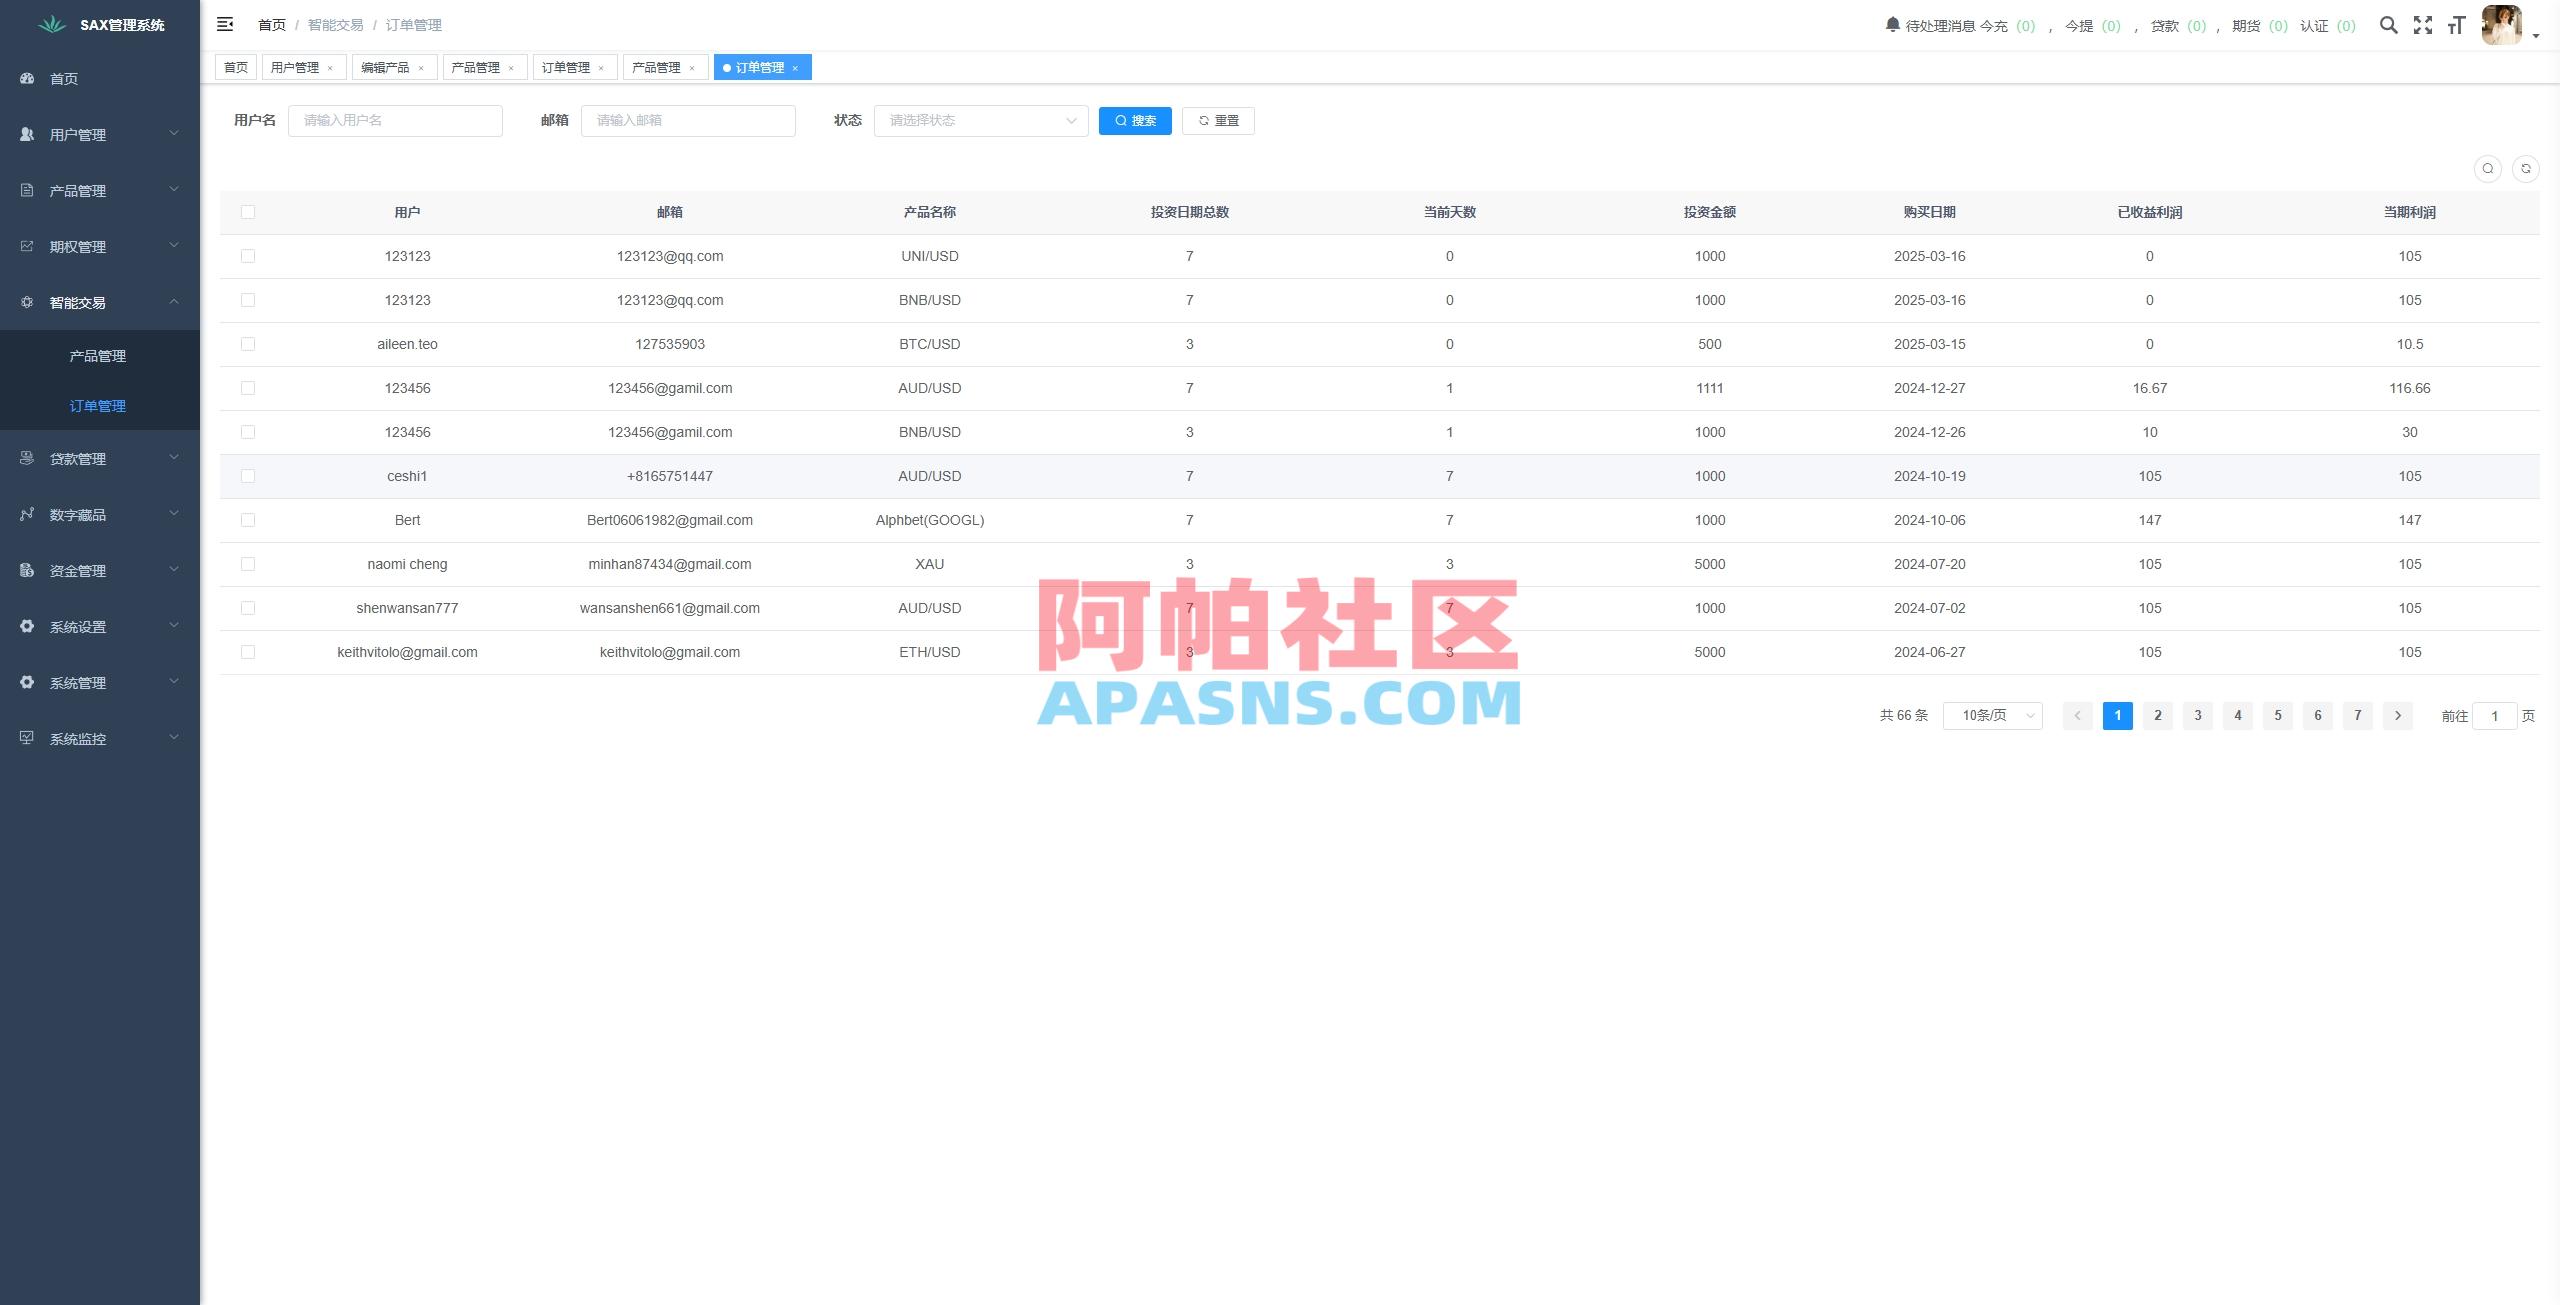
Task: Click the 搜索 search button
Action: point(1135,120)
